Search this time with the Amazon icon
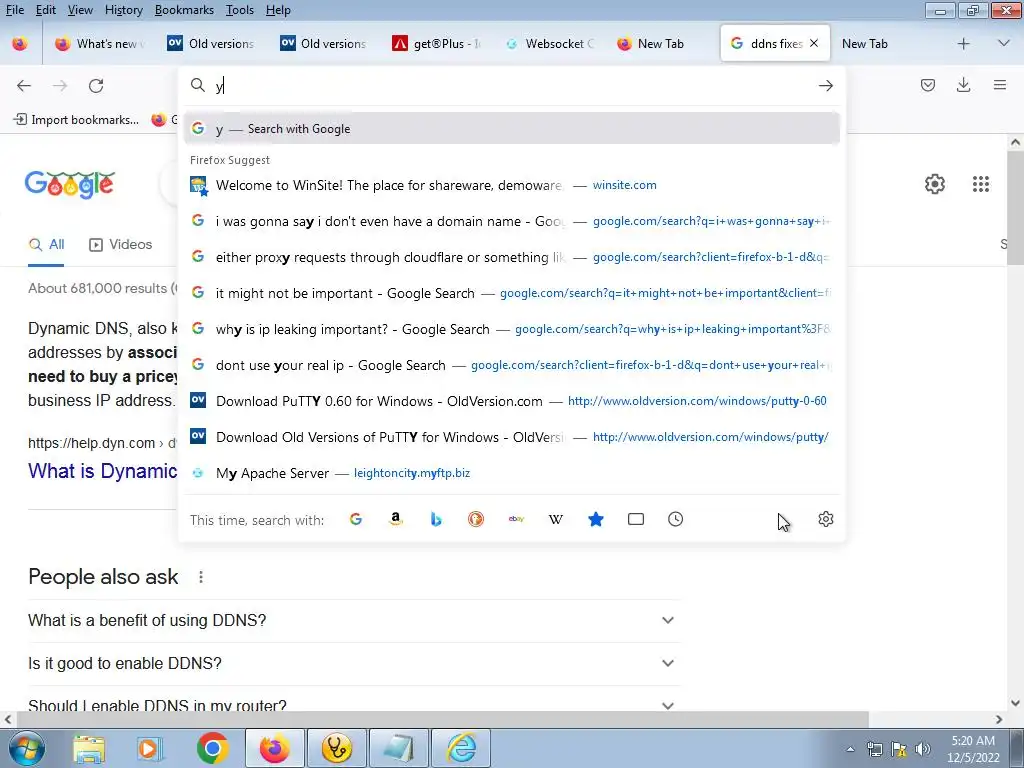Image resolution: width=1024 pixels, height=768 pixels. [x=396, y=519]
